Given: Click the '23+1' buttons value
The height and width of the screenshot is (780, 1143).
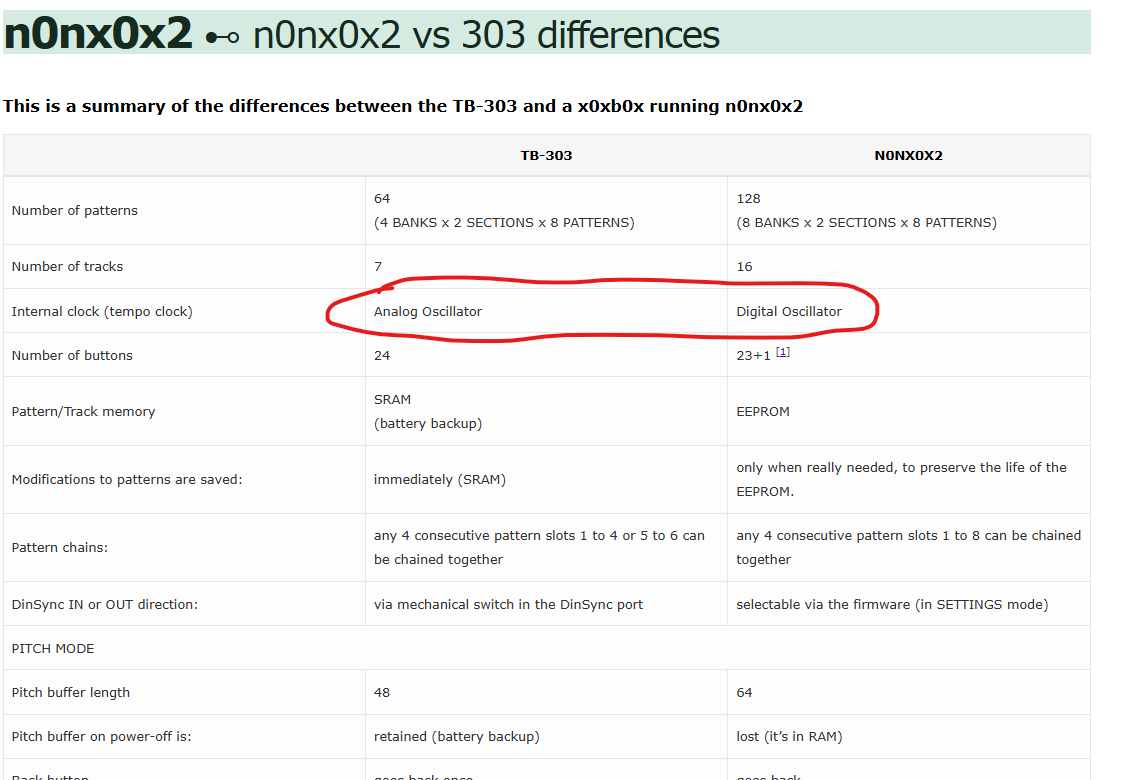Looking at the screenshot, I should [x=753, y=356].
